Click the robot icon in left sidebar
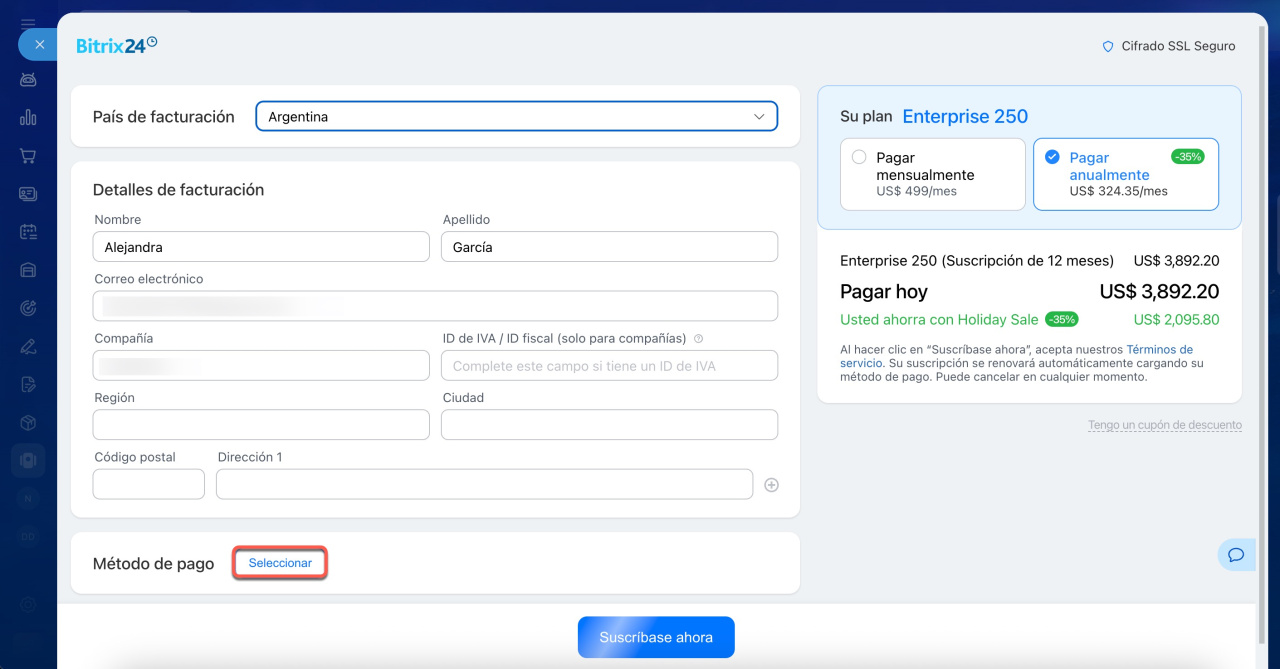 [28, 80]
